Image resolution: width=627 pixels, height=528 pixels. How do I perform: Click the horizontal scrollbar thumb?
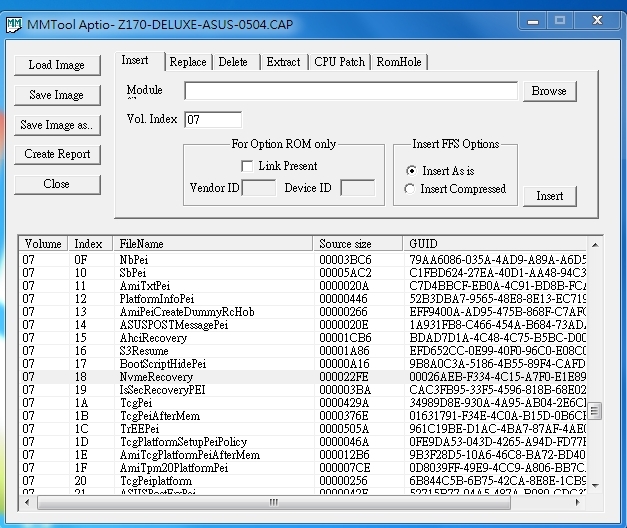274,502
